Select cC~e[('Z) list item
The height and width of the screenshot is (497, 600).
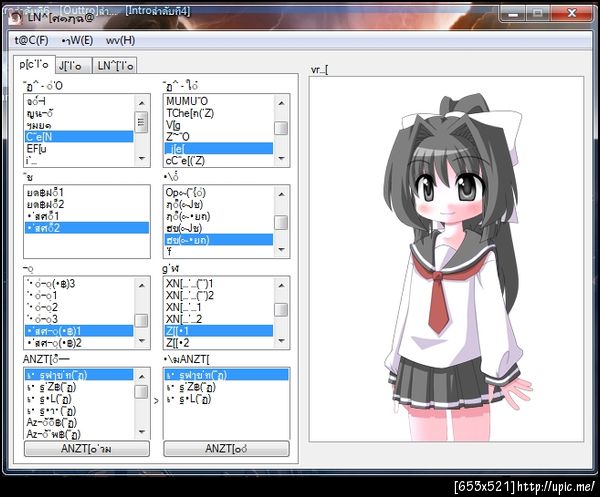(219, 161)
